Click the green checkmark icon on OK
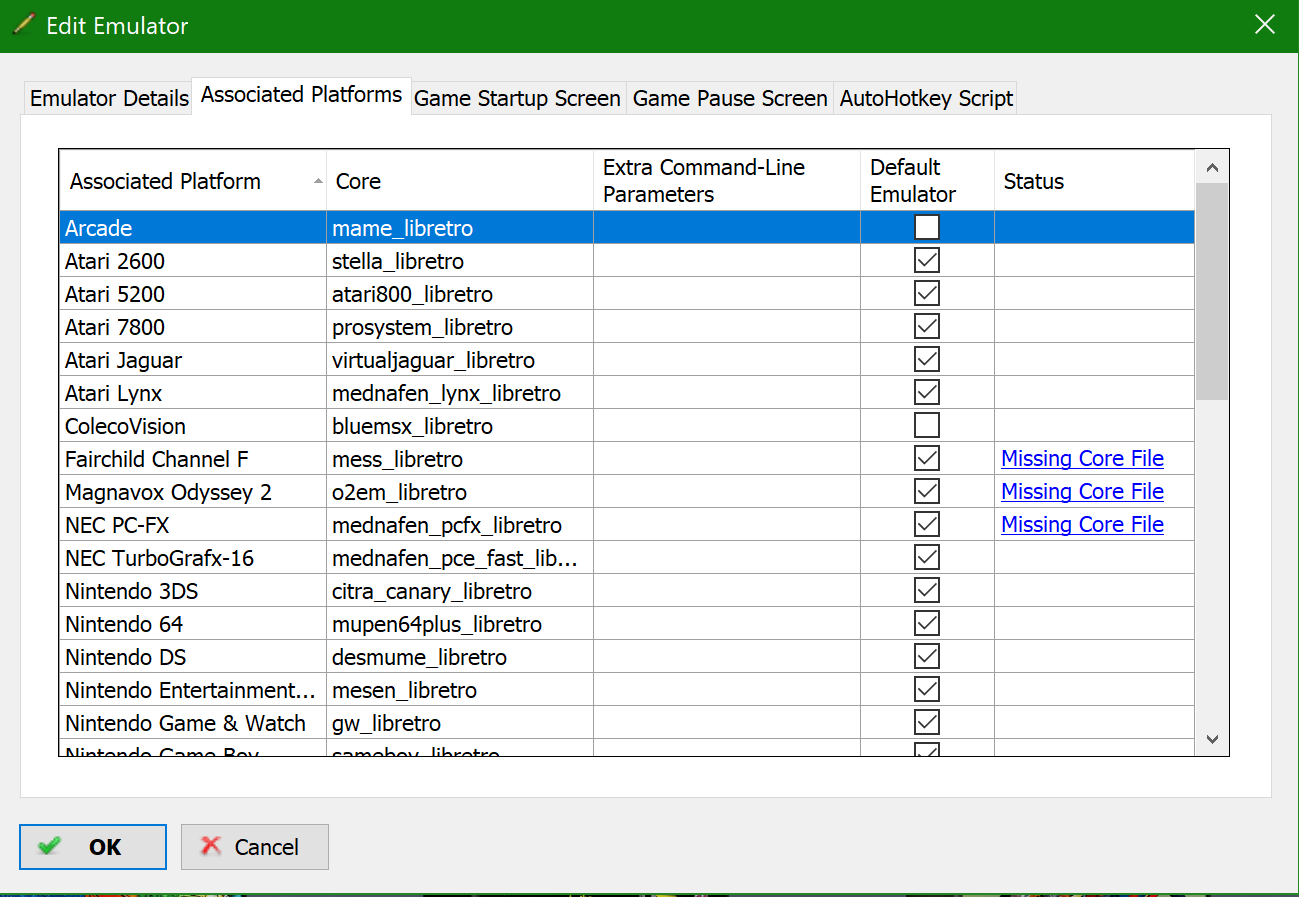Screen dimensions: 1299x897 pos(49,846)
